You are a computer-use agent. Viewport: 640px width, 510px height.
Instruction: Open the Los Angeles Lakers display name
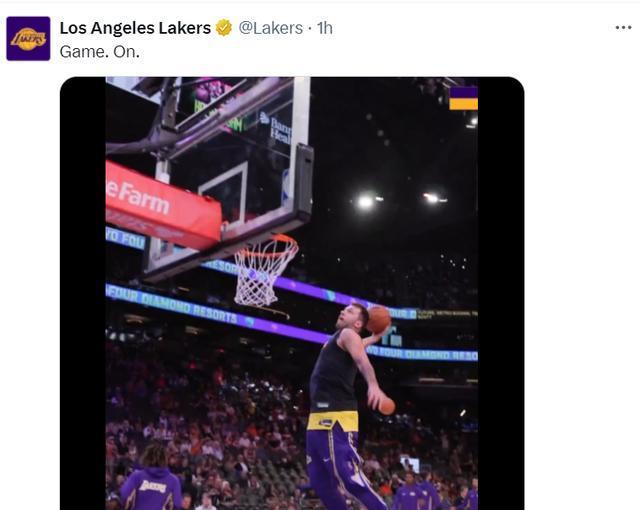(x=135, y=28)
